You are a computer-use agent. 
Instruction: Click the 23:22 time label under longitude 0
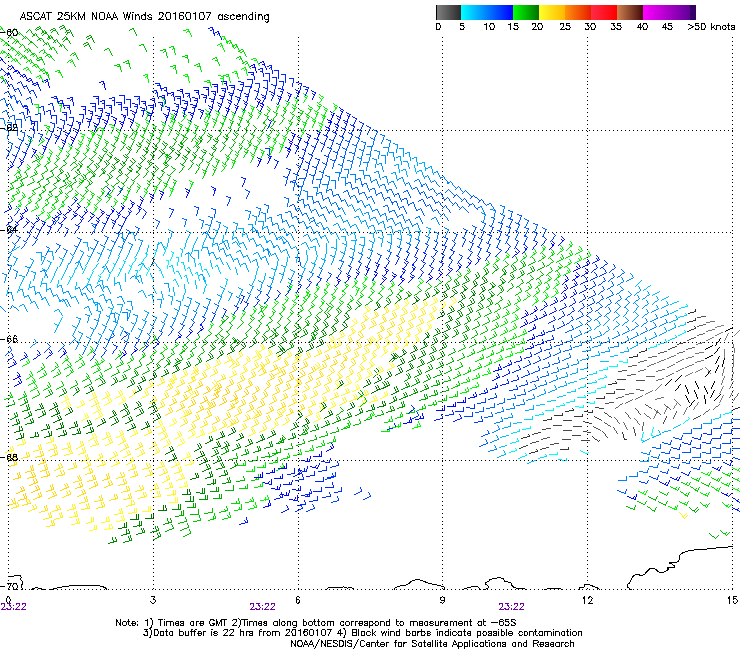point(14,607)
